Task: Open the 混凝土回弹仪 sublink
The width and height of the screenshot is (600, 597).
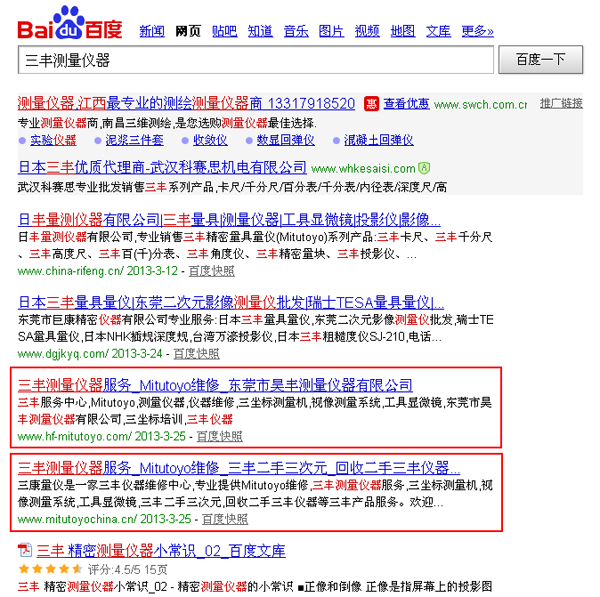Action: pos(378,140)
